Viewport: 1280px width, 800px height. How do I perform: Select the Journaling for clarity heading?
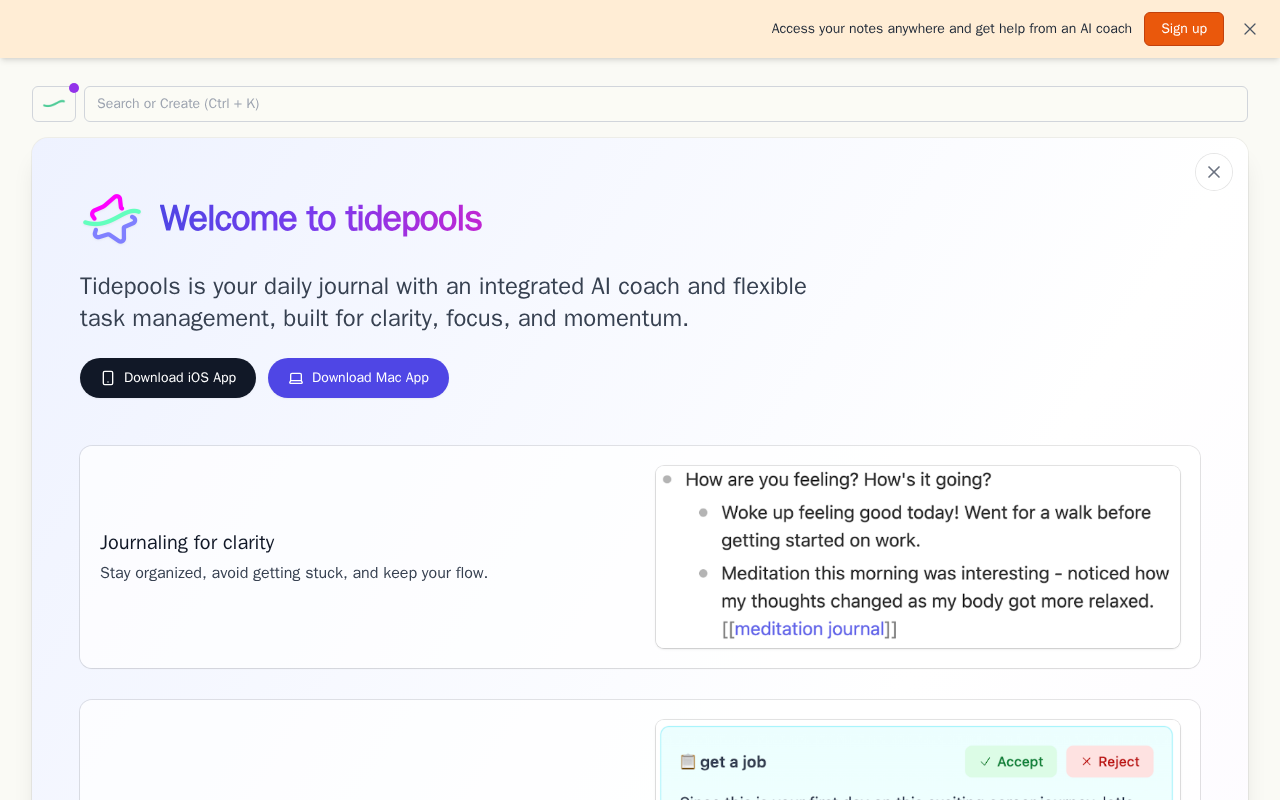(187, 543)
